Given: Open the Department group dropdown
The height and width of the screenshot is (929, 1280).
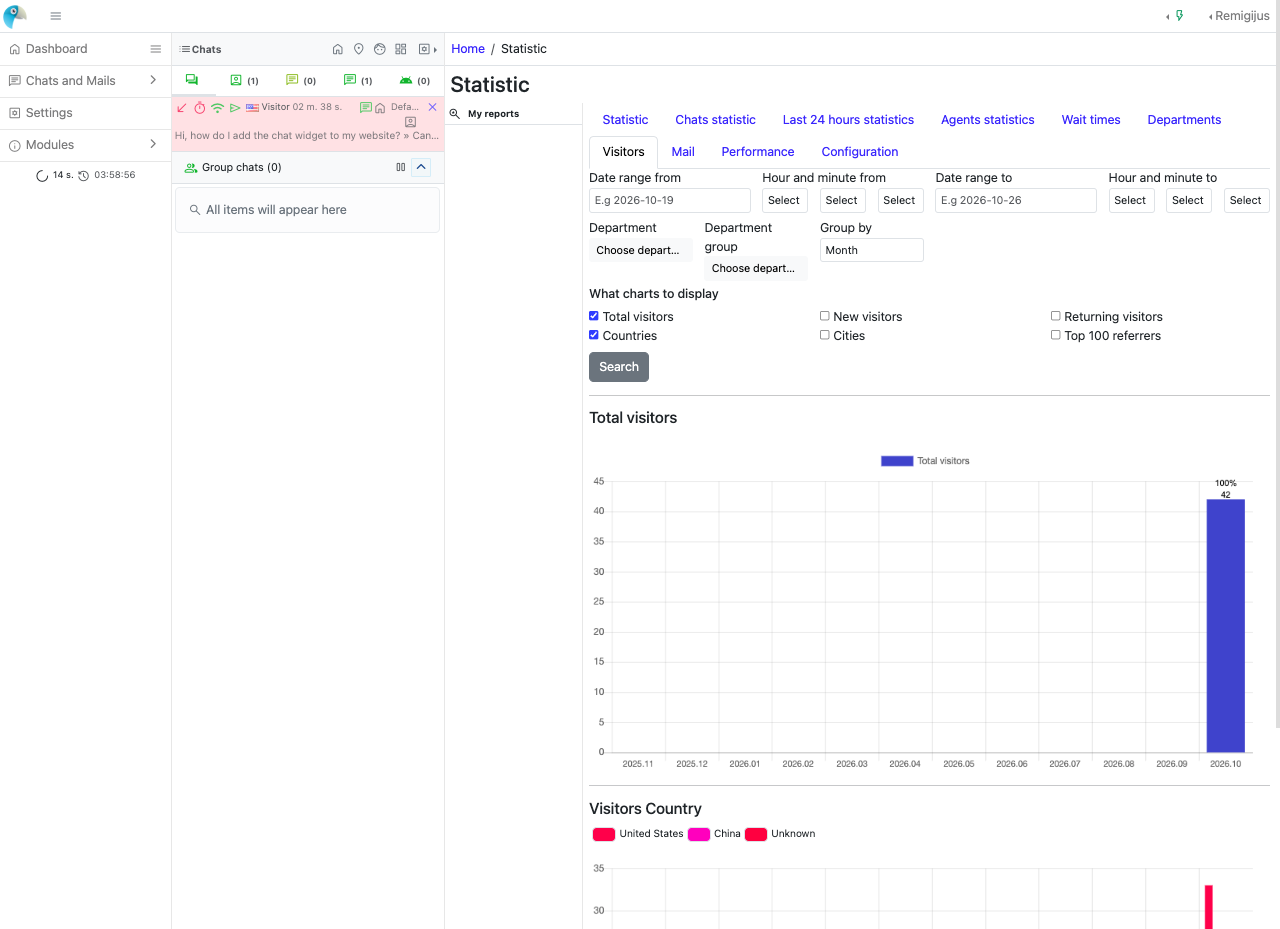Looking at the screenshot, I should tap(756, 268).
